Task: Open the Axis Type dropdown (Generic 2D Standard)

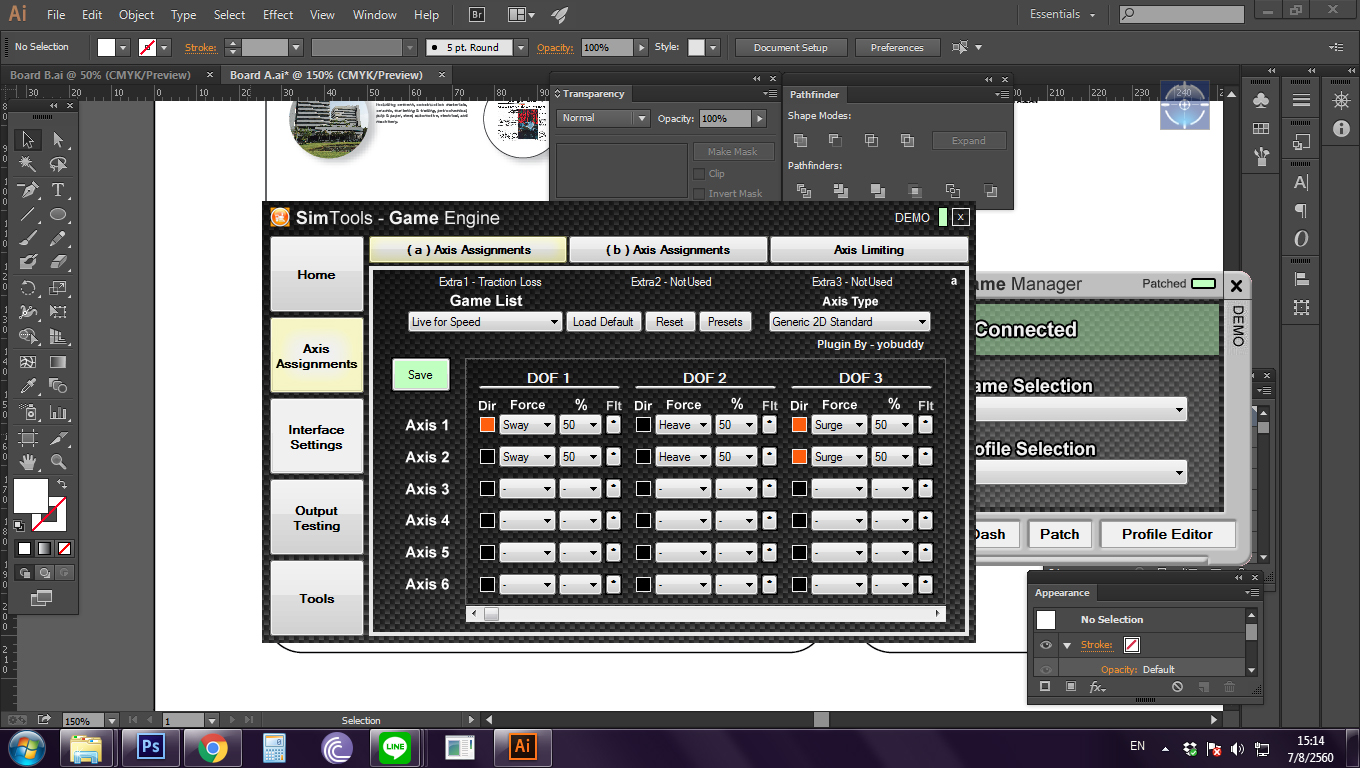Action: [x=850, y=322]
